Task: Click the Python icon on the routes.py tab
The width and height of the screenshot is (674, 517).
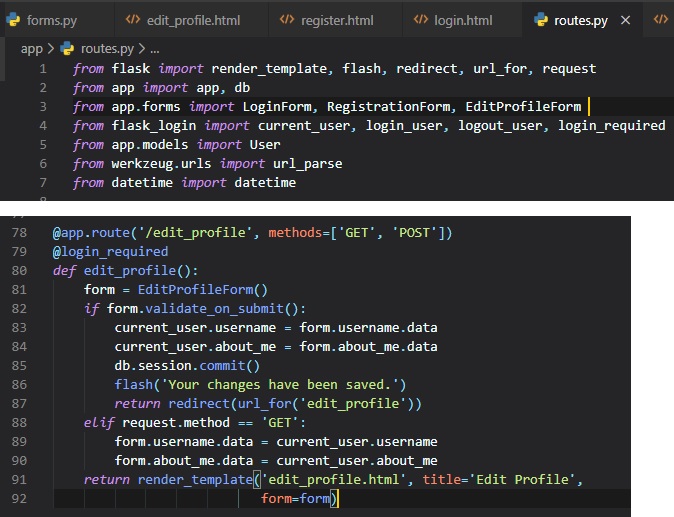Action: 541,20
